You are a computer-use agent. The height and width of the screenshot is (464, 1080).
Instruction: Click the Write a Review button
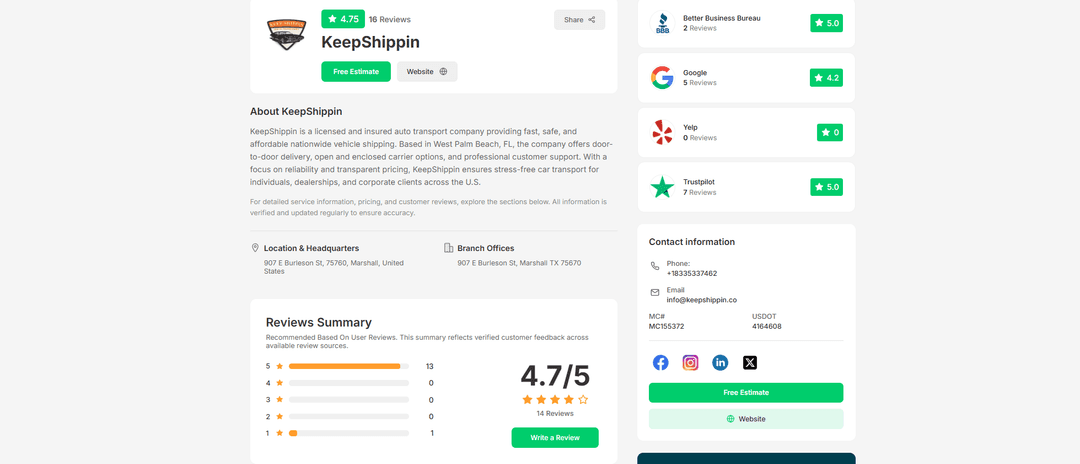(555, 438)
